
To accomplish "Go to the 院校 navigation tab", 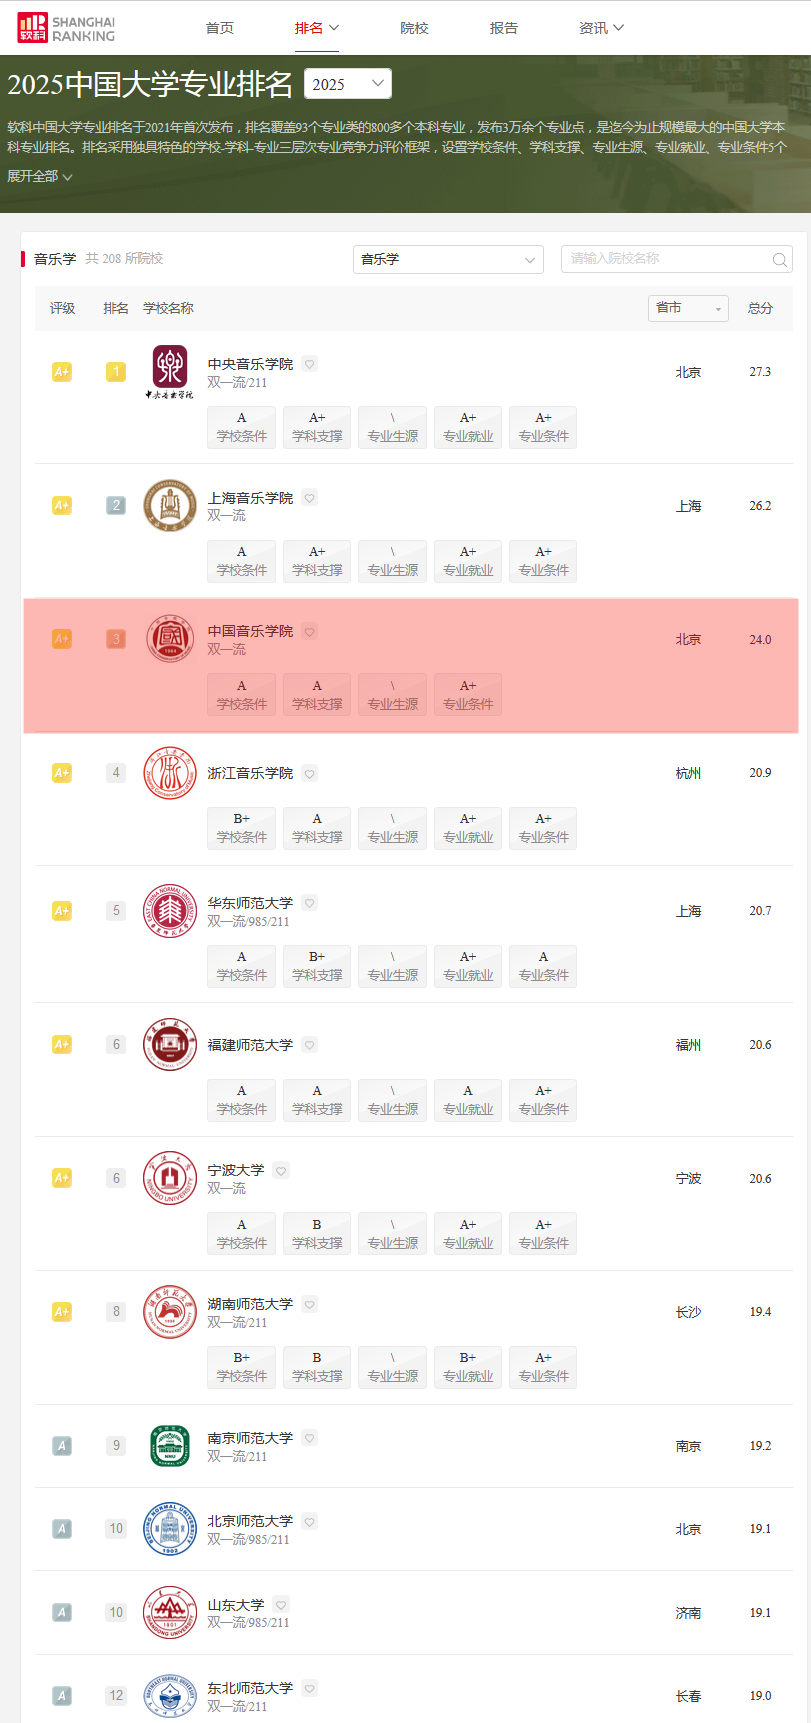I will click(414, 28).
